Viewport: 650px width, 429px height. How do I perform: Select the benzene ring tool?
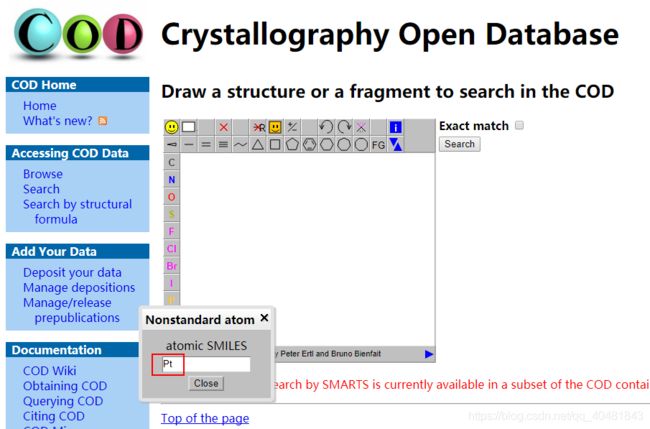310,145
